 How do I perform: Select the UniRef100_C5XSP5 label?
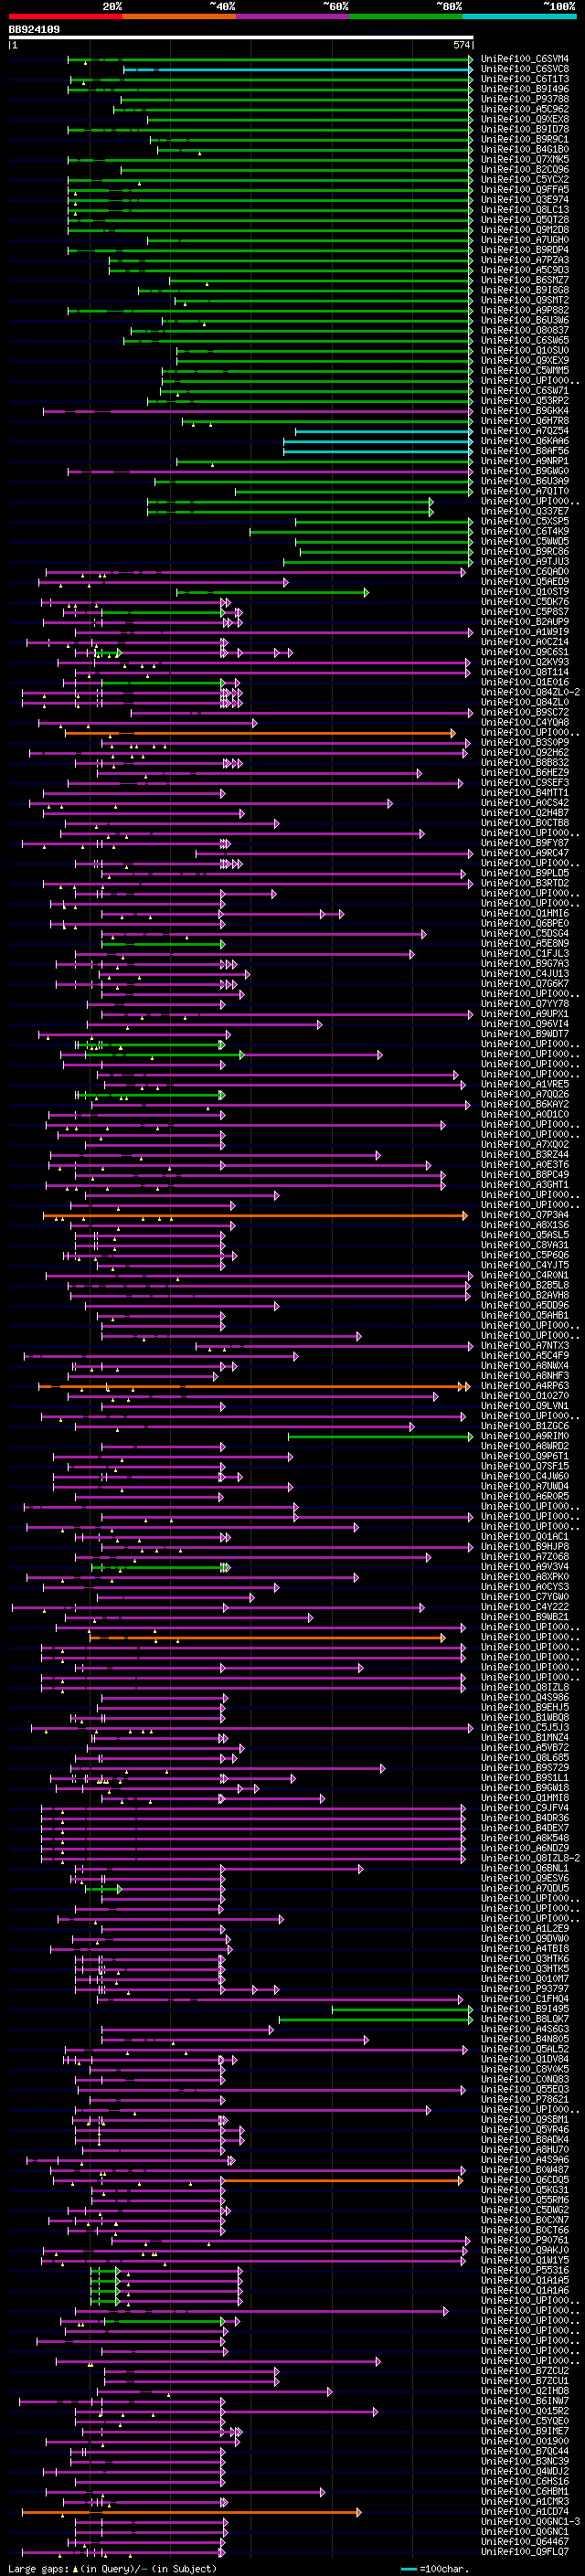525,521
